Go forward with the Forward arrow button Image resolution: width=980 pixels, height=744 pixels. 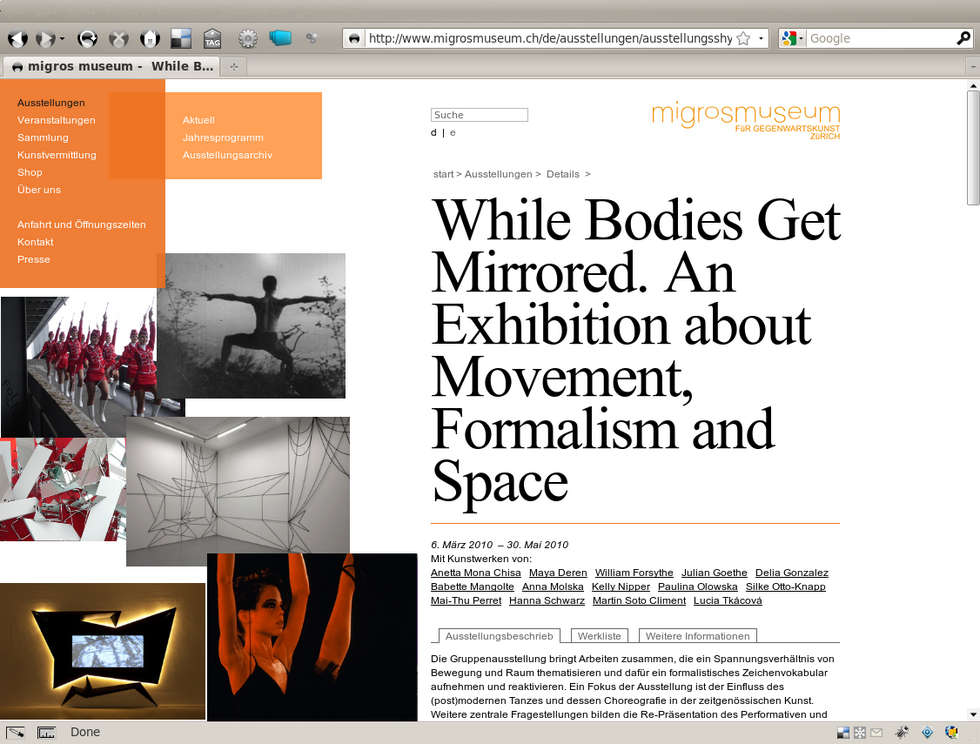click(45, 39)
